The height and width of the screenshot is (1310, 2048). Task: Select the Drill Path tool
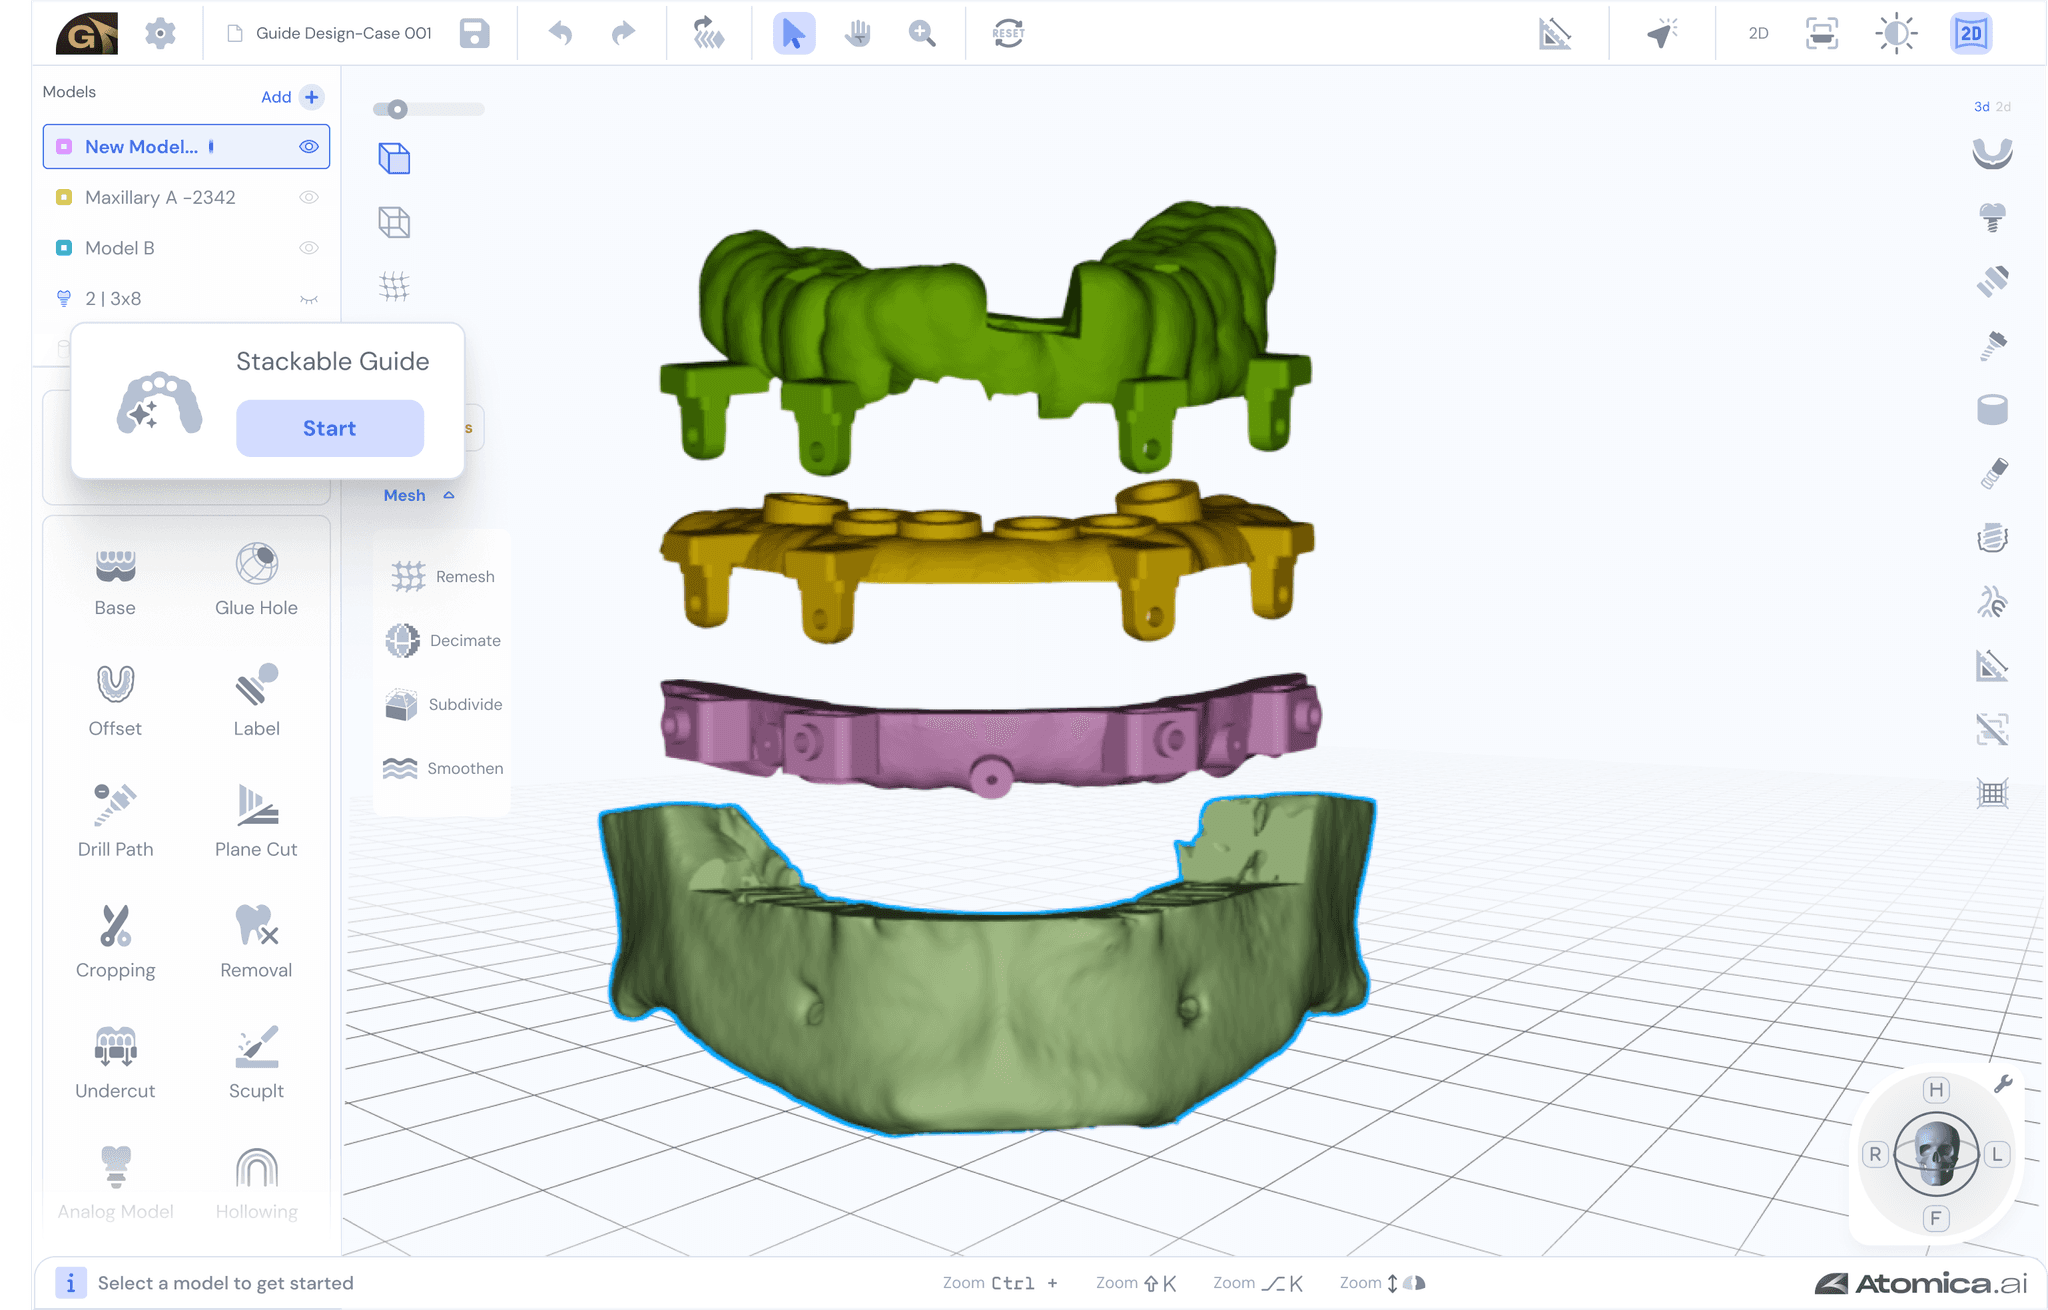(115, 820)
